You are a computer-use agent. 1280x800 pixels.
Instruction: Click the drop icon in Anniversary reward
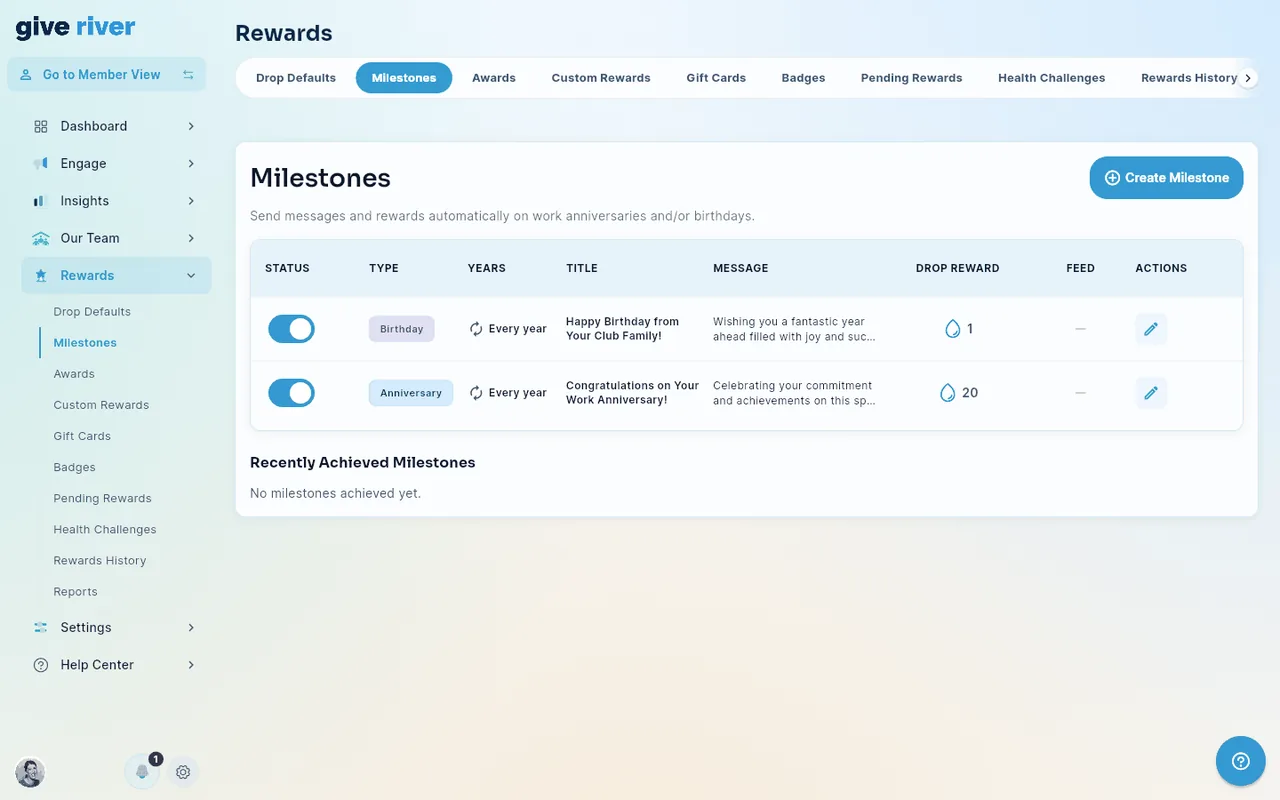pyautogui.click(x=948, y=393)
